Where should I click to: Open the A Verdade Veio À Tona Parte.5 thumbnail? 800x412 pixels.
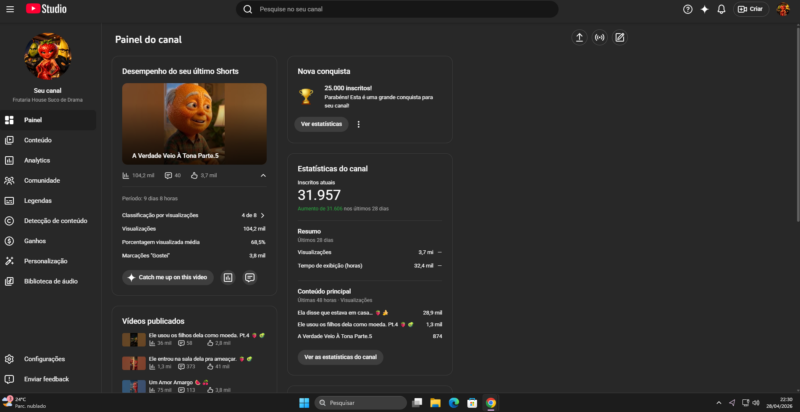tap(194, 123)
